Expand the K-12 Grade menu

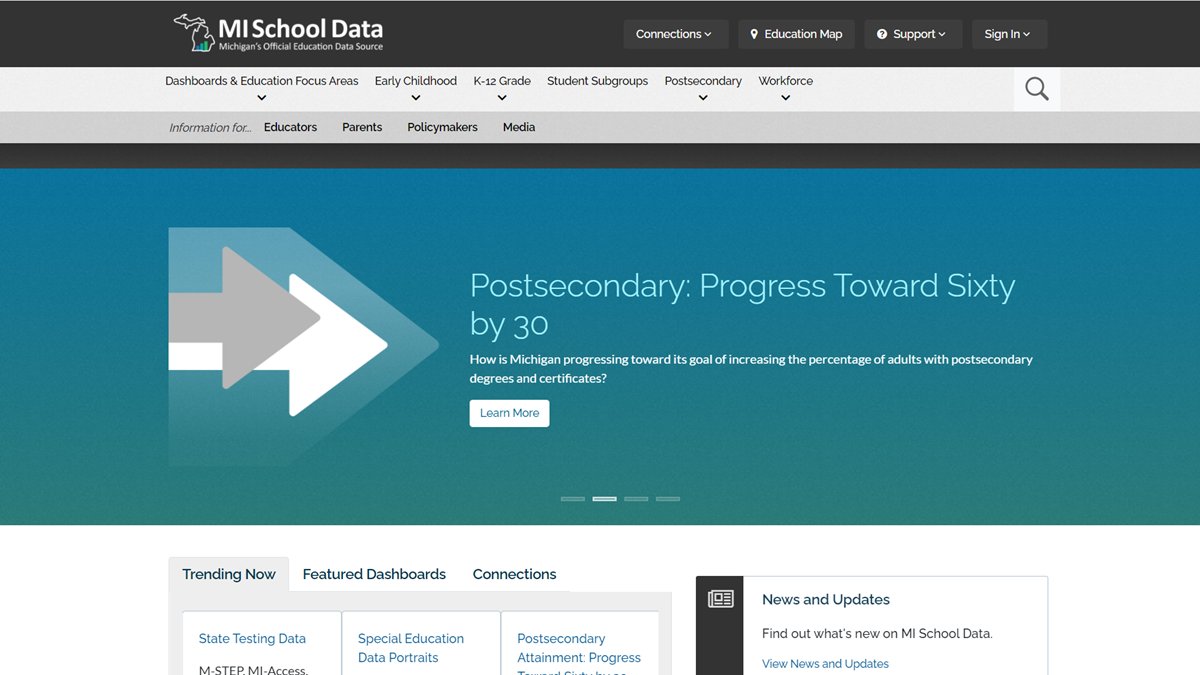502,89
